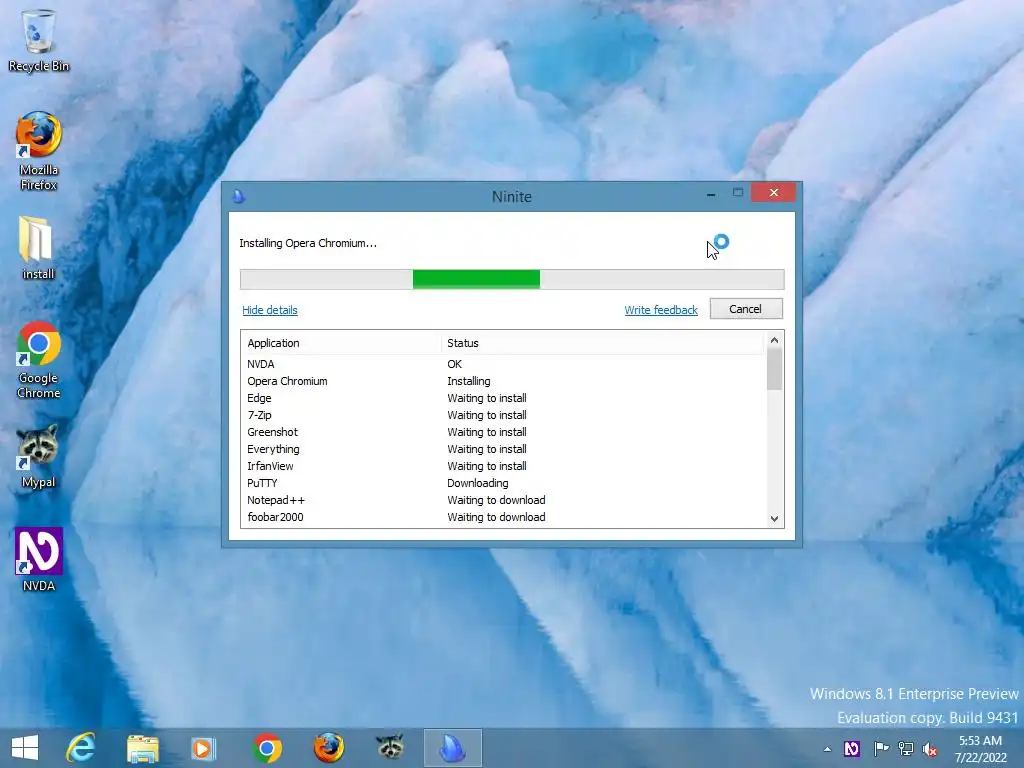This screenshot has height=768, width=1024.
Task: Open the Write feedback link
Action: [661, 310]
